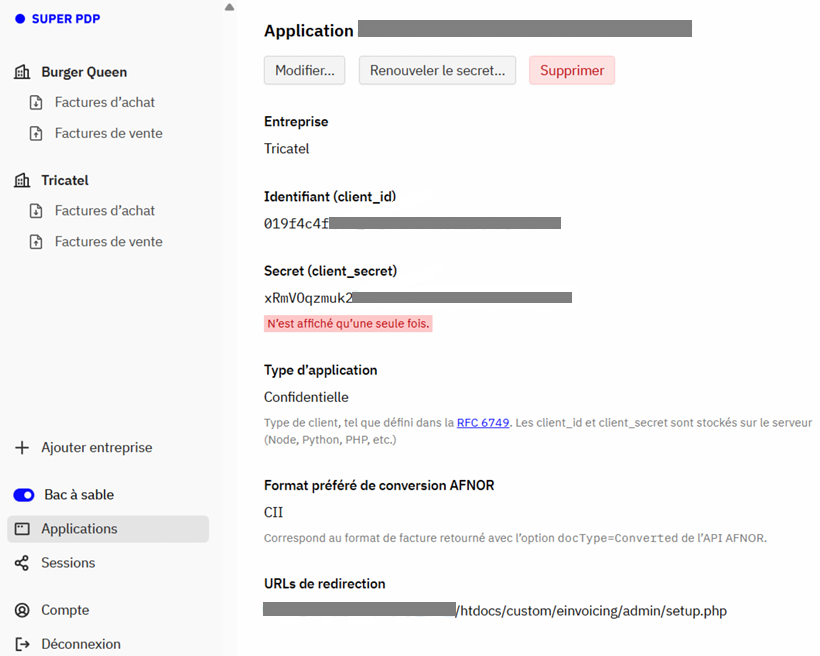Screen dimensions: 820x656
Task: Open the Applications menu item
Action: pyautogui.click(x=108, y=529)
